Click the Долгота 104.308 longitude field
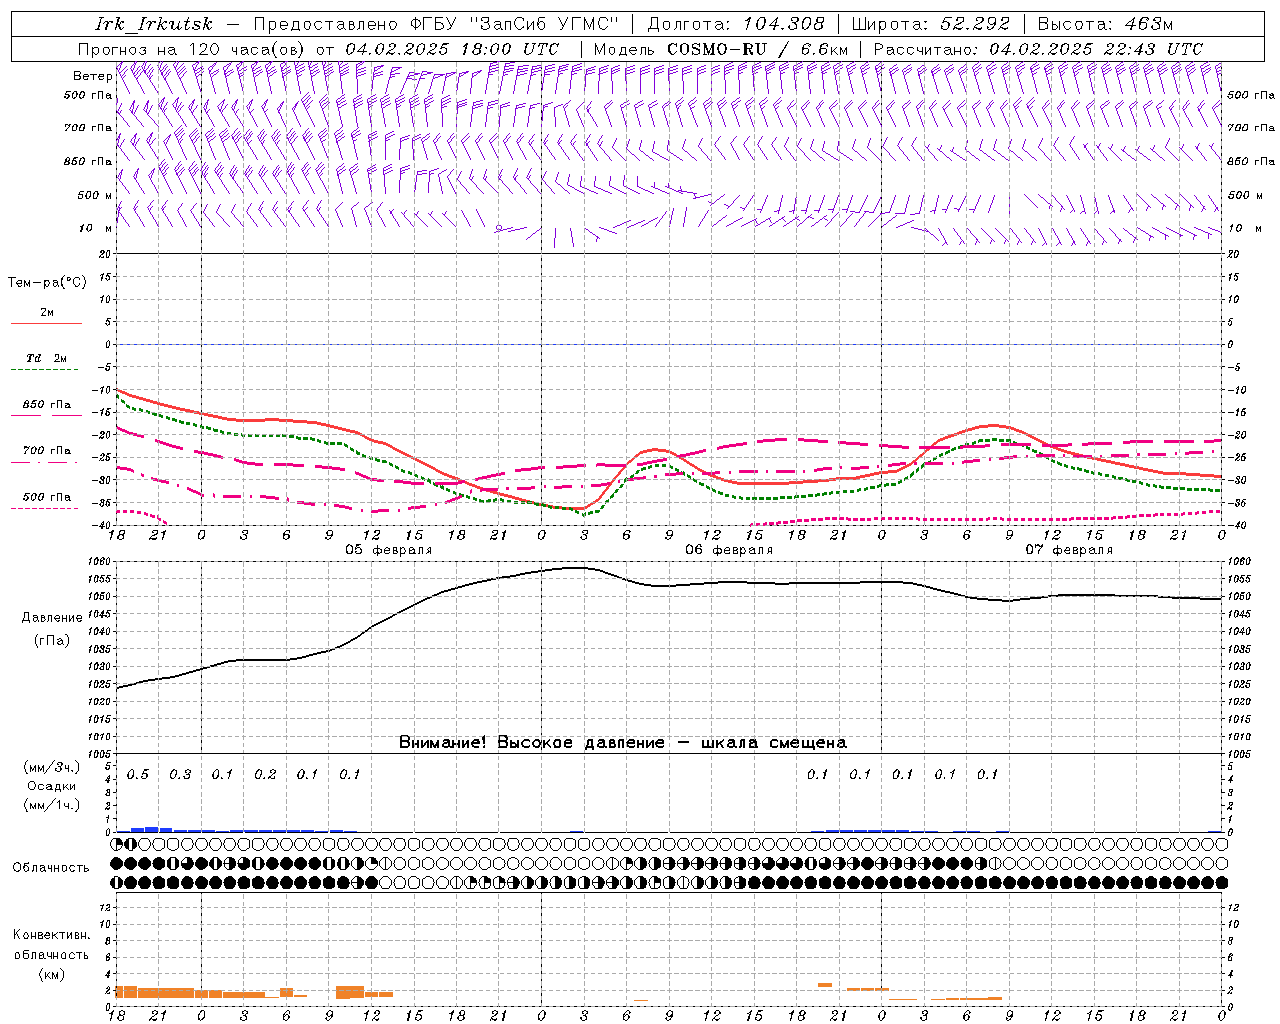This screenshot has height=1024, width=1280. coord(736,24)
